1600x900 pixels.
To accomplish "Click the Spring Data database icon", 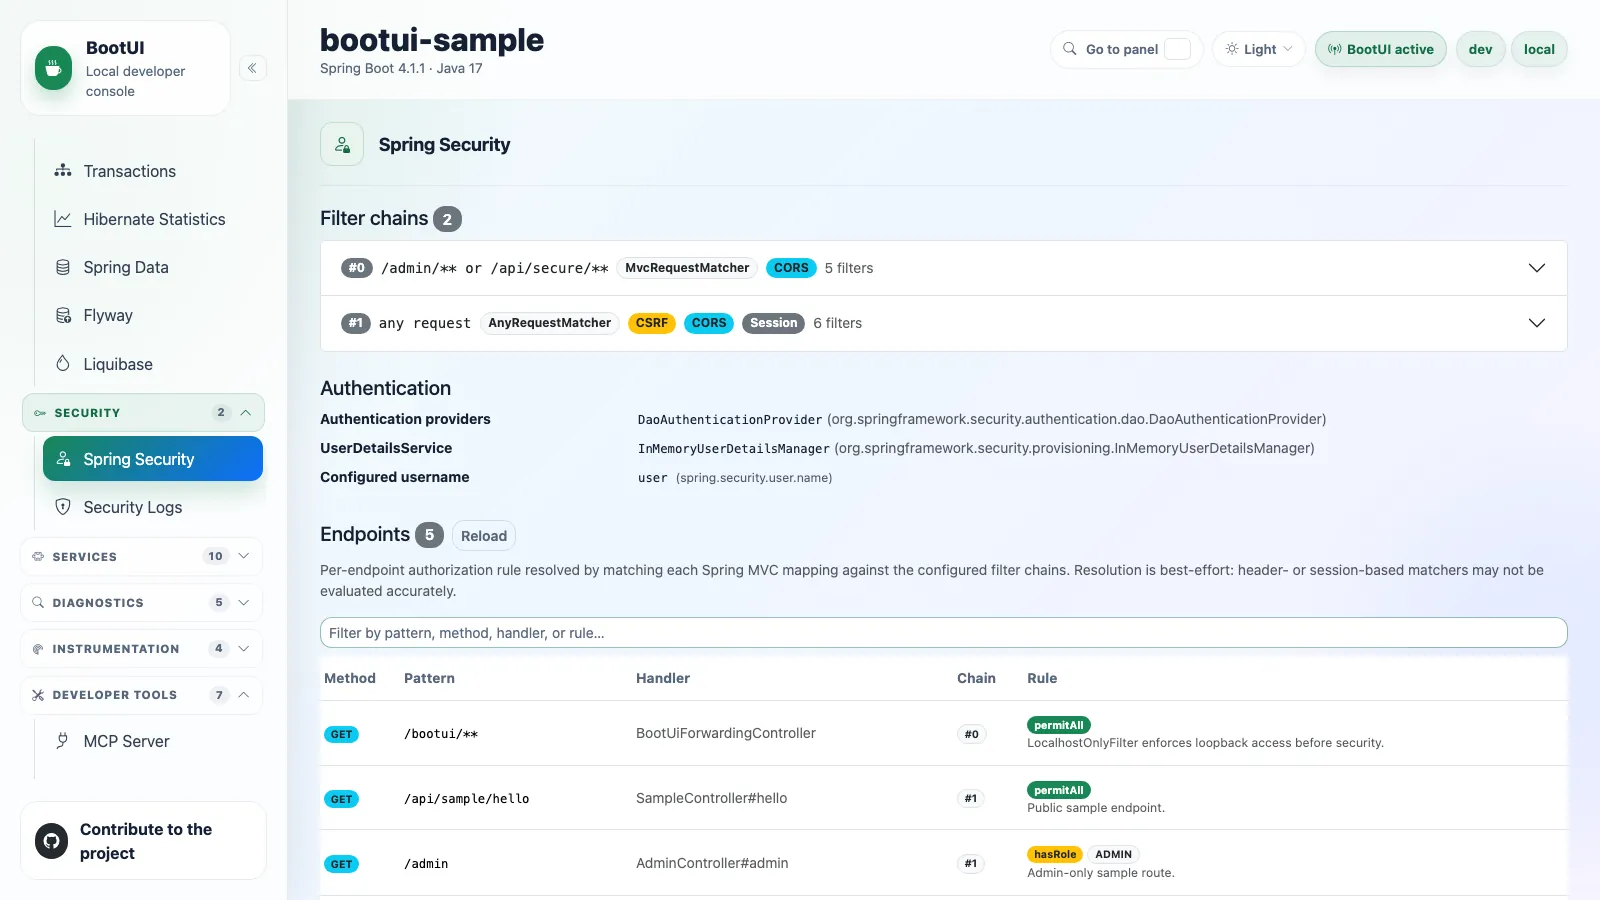I will 63,267.
